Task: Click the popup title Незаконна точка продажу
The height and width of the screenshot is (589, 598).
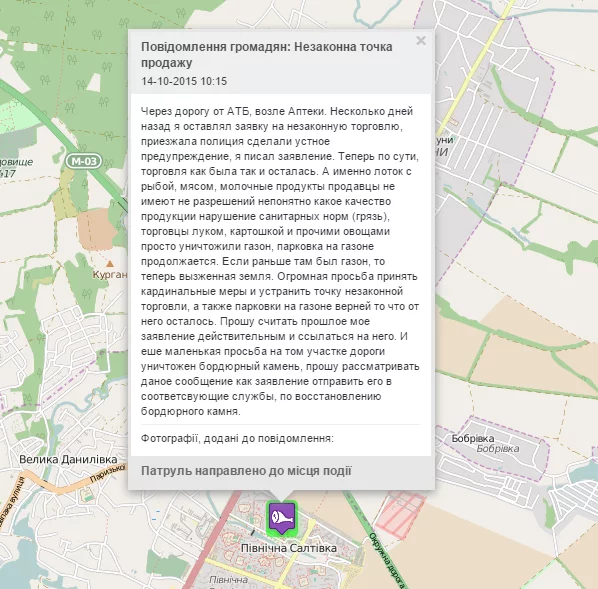Action: pos(267,55)
